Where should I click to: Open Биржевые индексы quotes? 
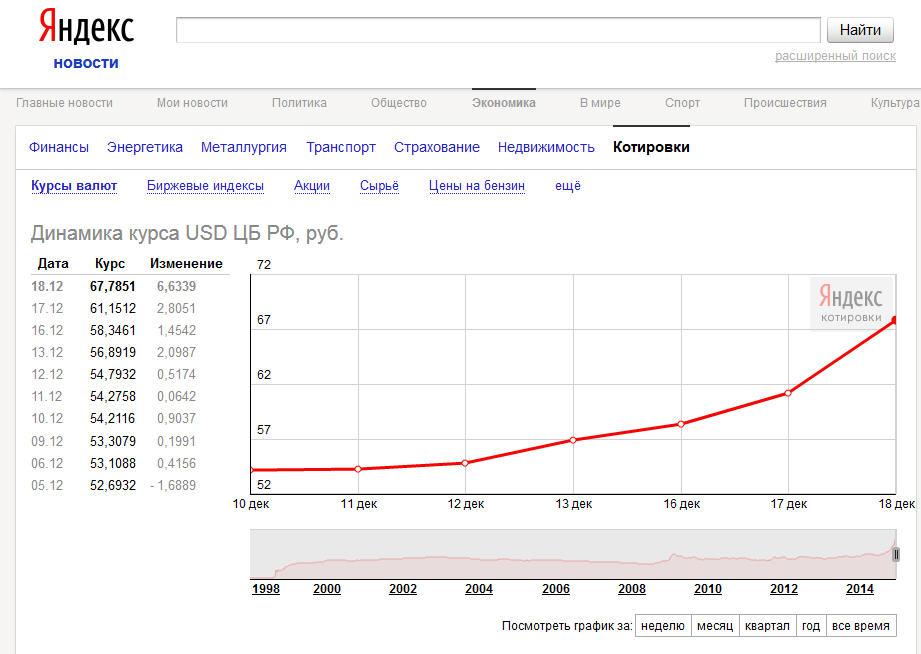click(x=205, y=186)
